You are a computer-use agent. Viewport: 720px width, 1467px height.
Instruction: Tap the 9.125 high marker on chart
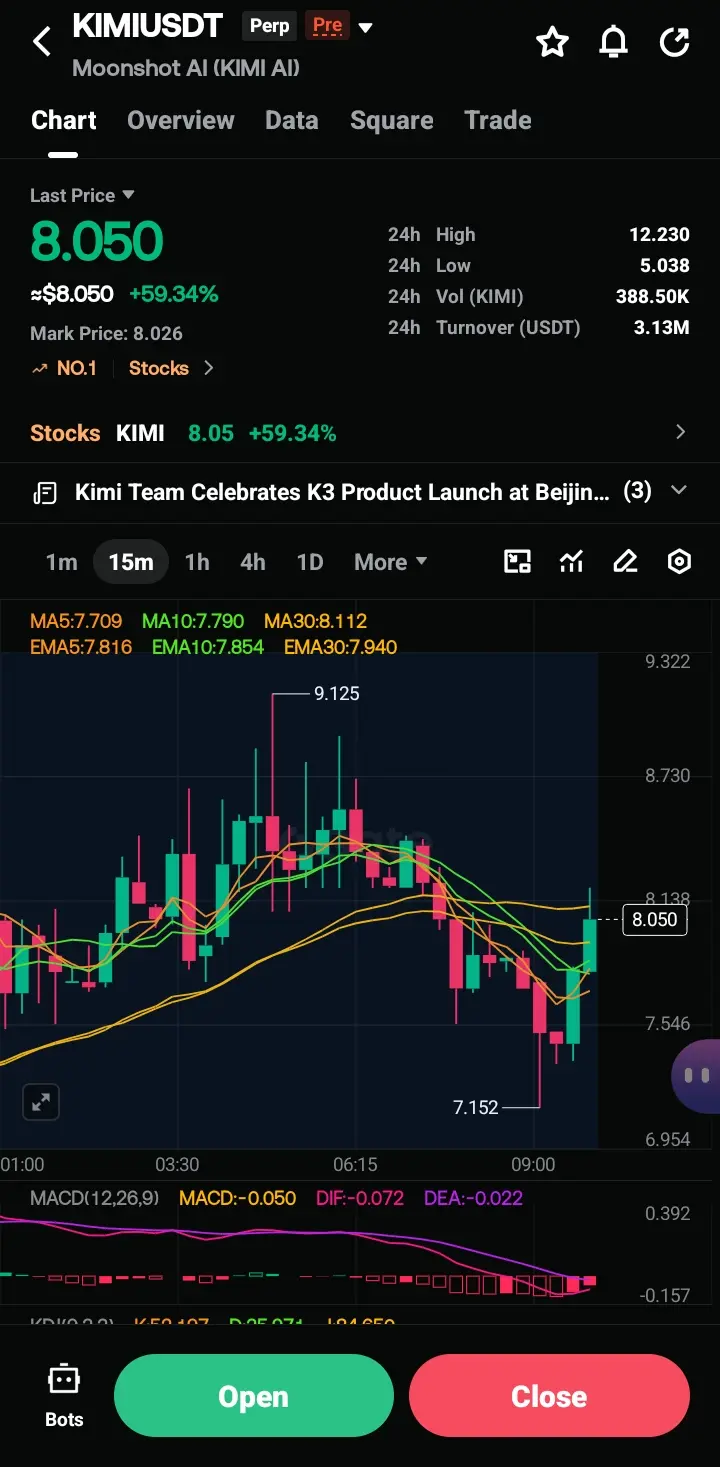click(x=336, y=693)
